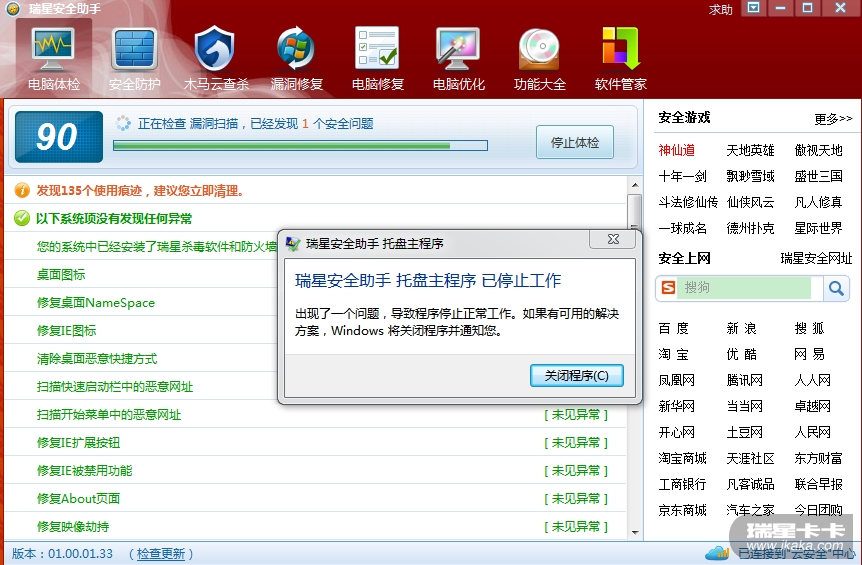Open the 人人网 site link

click(812, 380)
